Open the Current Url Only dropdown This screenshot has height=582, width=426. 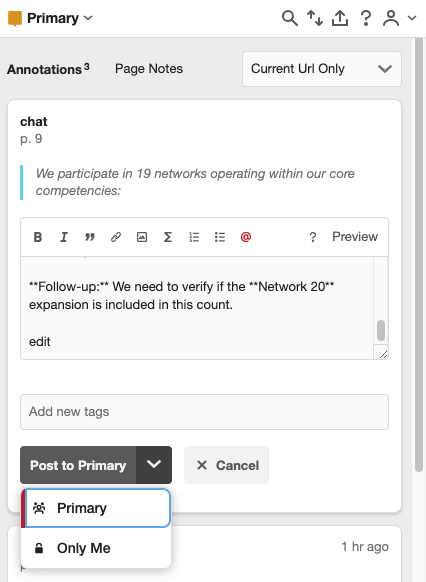click(322, 69)
